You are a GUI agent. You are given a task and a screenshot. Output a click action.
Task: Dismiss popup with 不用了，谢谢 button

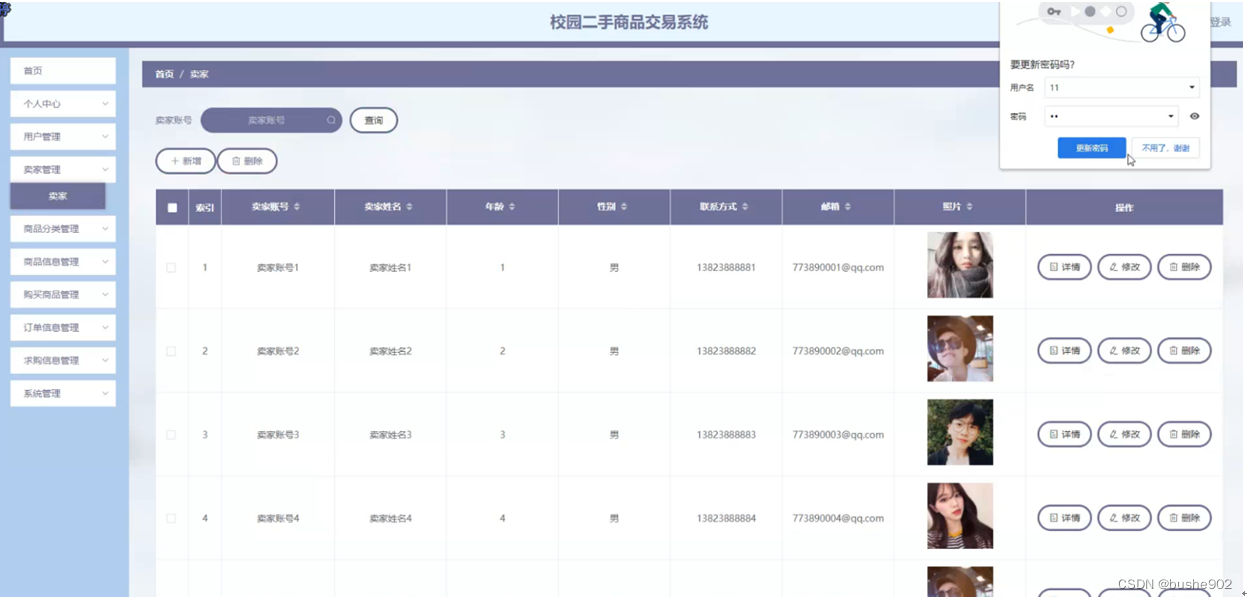click(1166, 148)
